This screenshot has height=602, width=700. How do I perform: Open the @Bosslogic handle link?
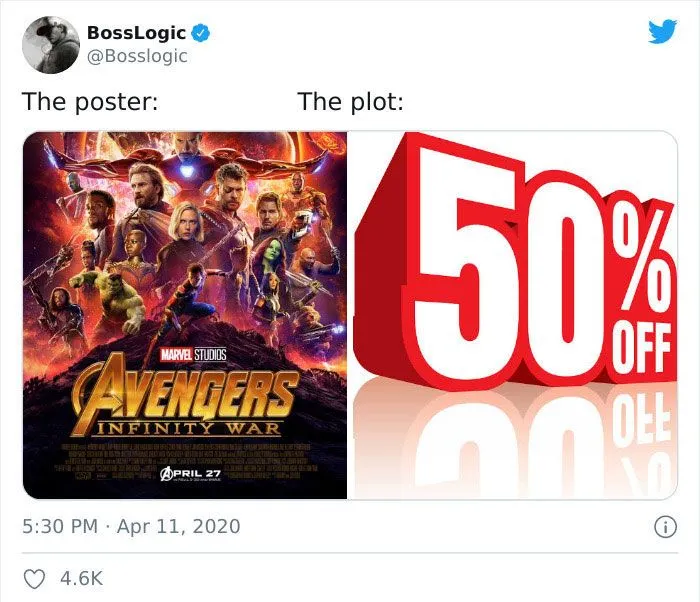click(137, 56)
